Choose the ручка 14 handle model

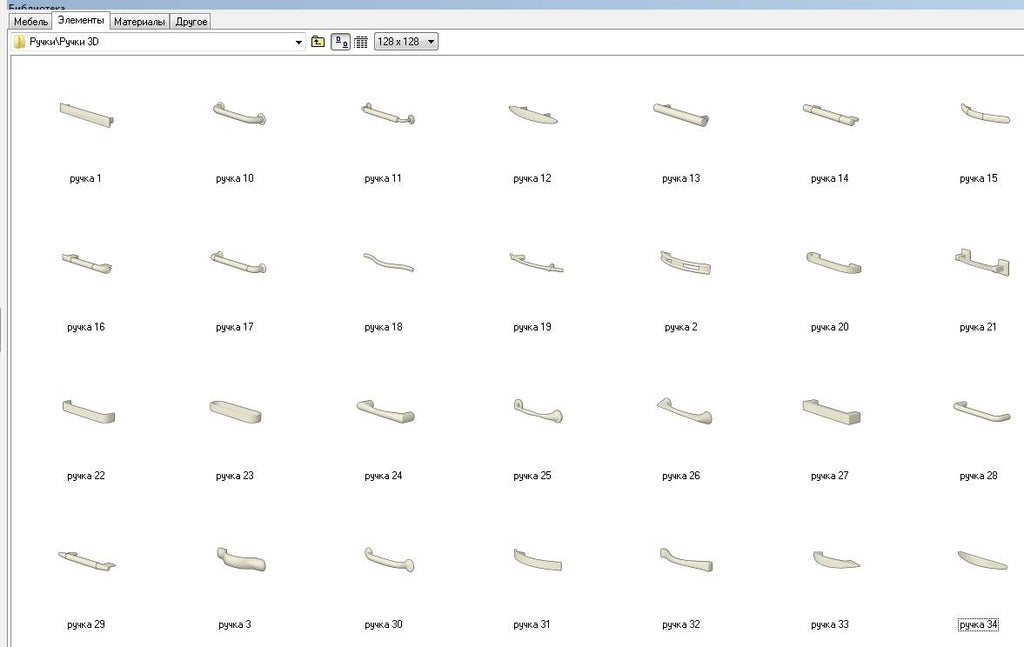(831, 114)
